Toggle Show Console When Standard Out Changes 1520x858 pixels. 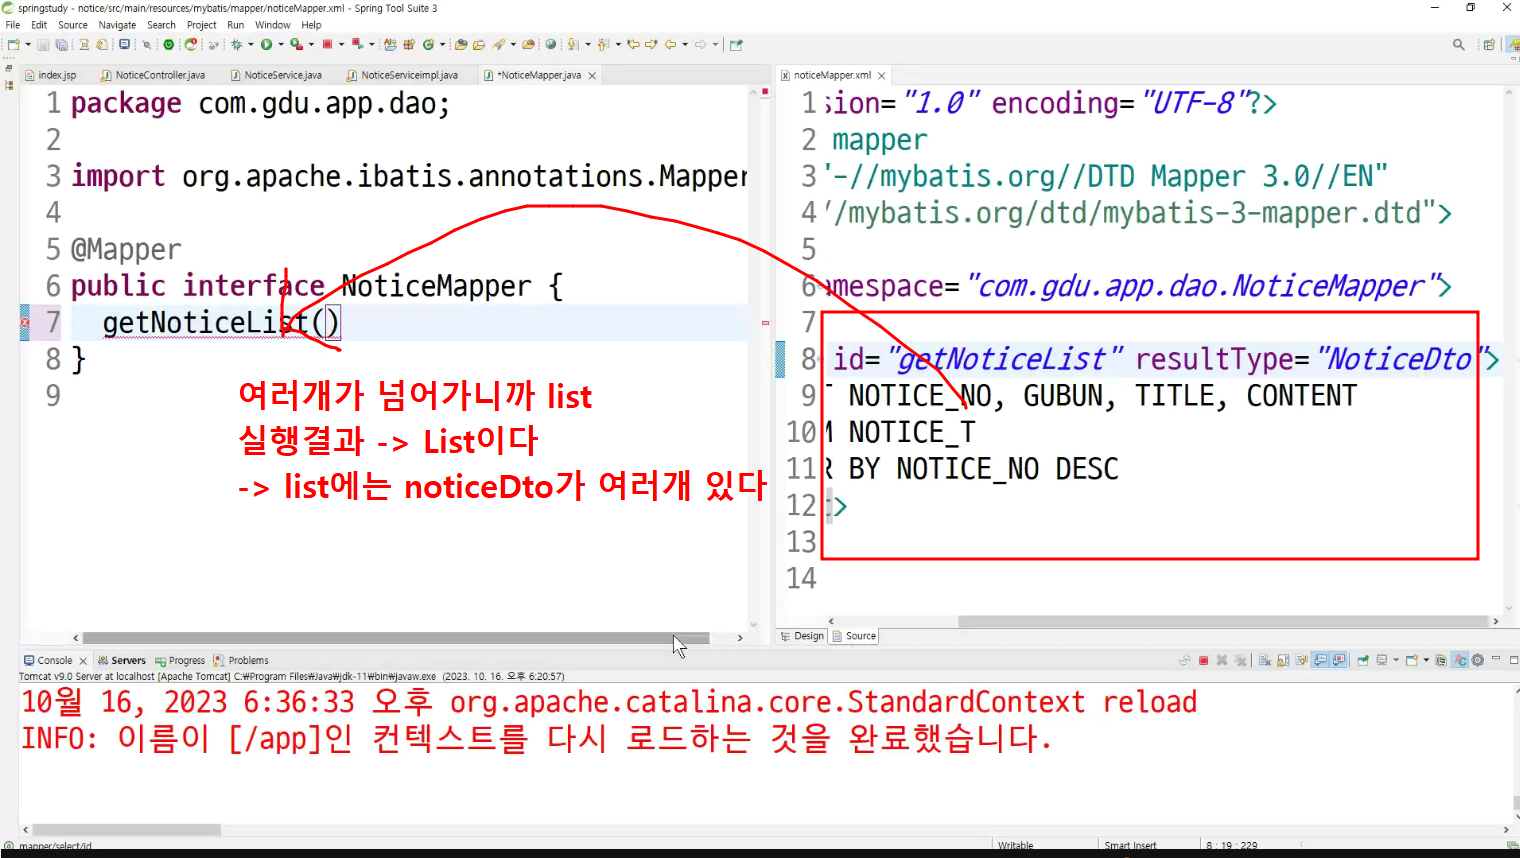point(1320,660)
